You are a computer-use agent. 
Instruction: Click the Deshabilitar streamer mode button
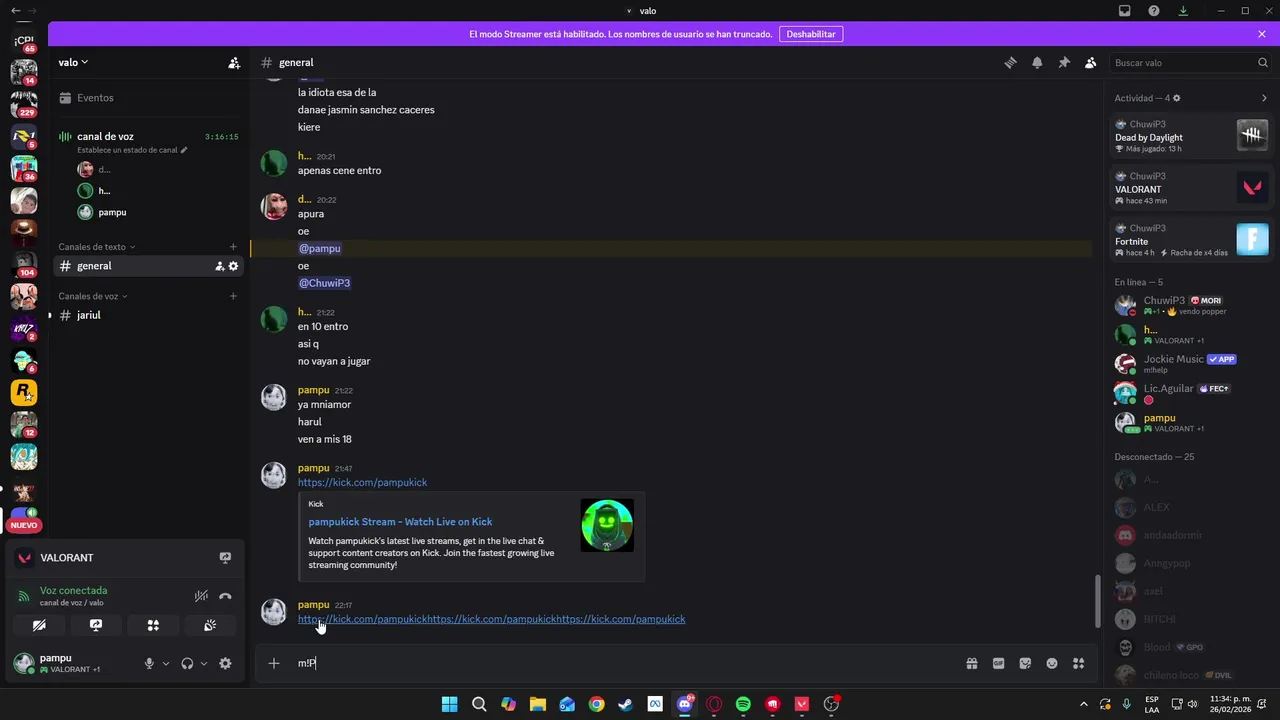coord(810,34)
